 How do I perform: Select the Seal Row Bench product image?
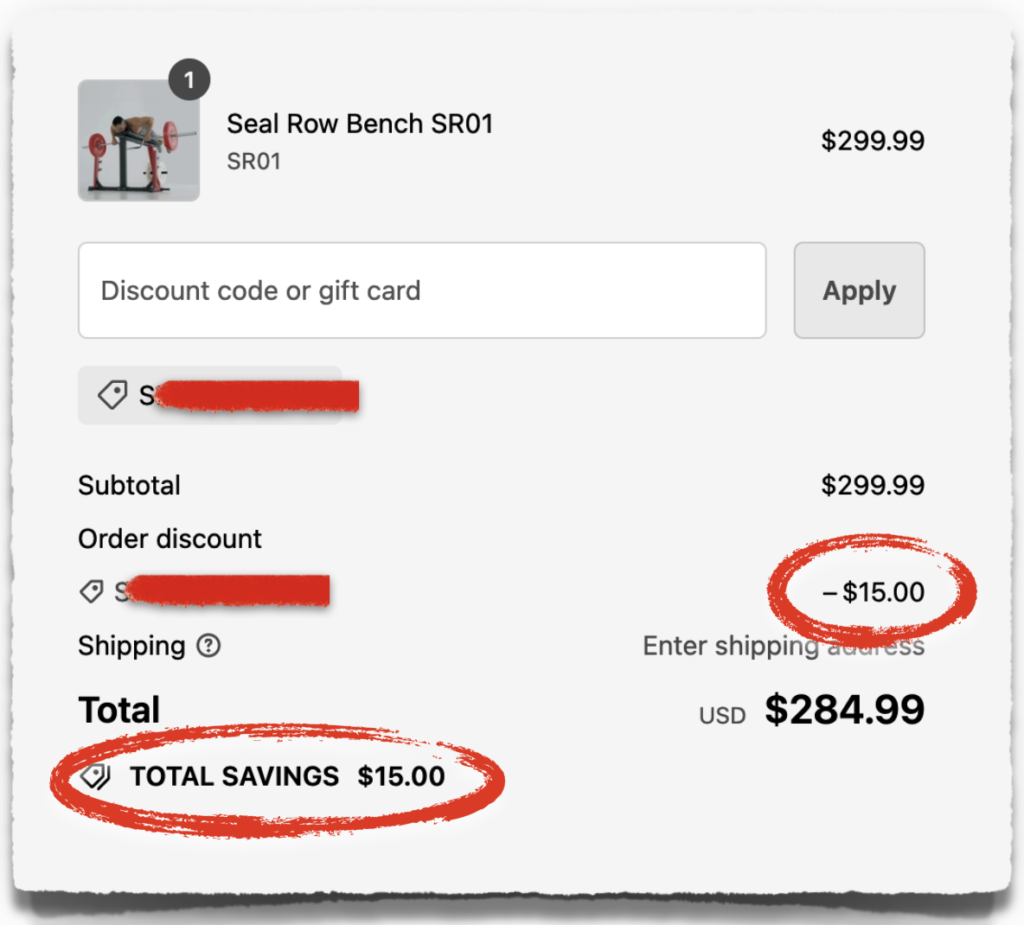pos(138,141)
